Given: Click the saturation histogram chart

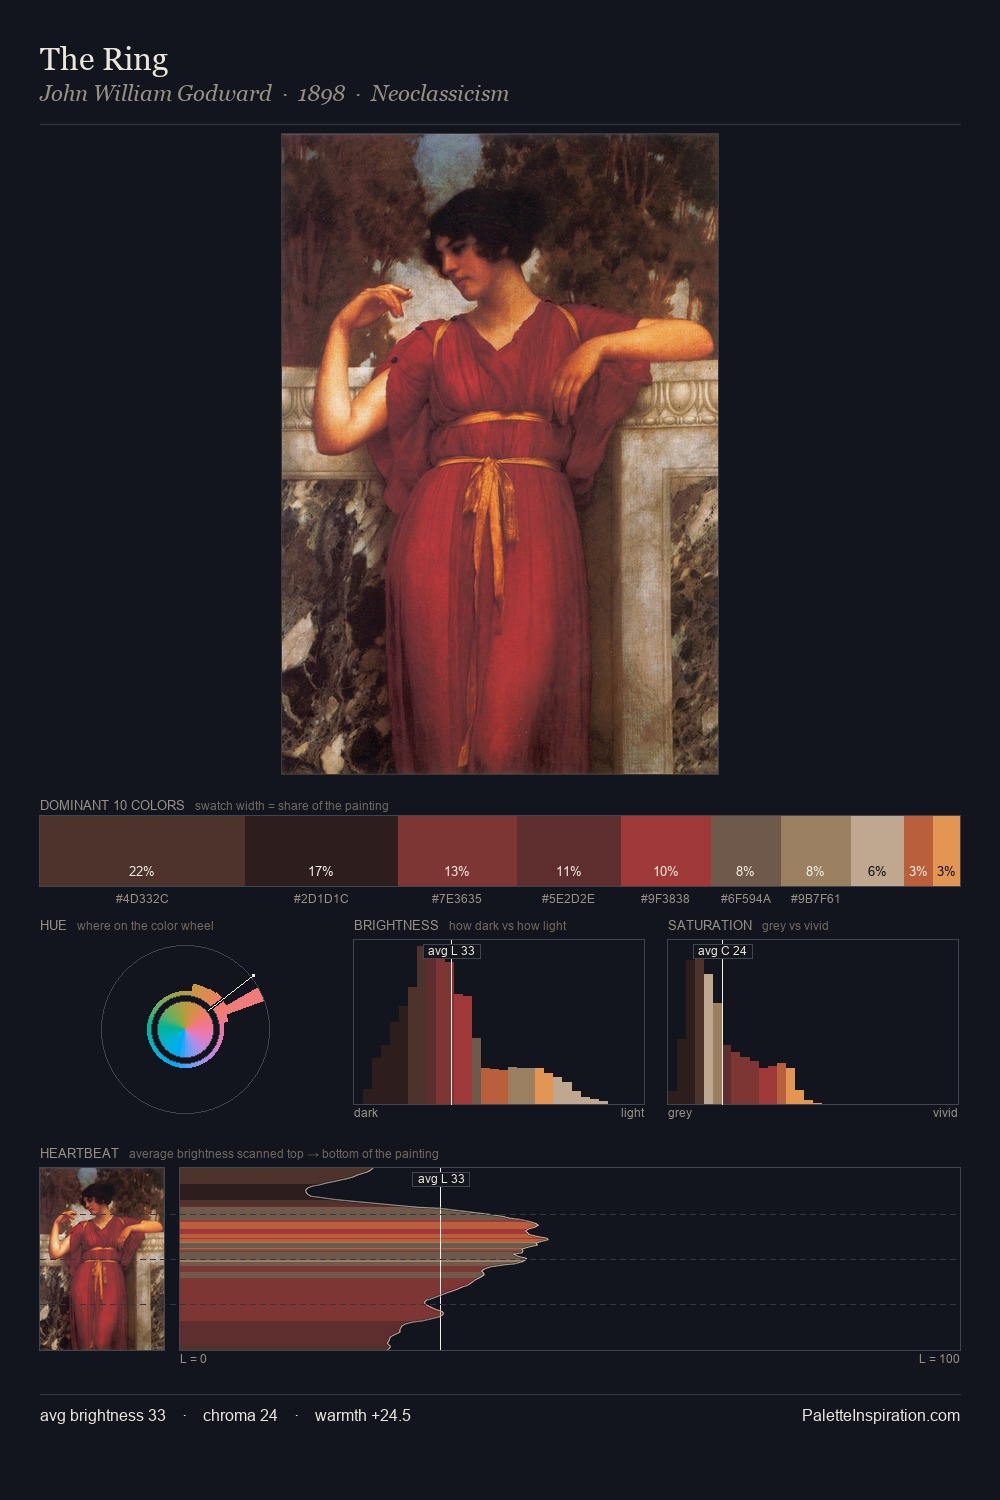Looking at the screenshot, I should [813, 1022].
